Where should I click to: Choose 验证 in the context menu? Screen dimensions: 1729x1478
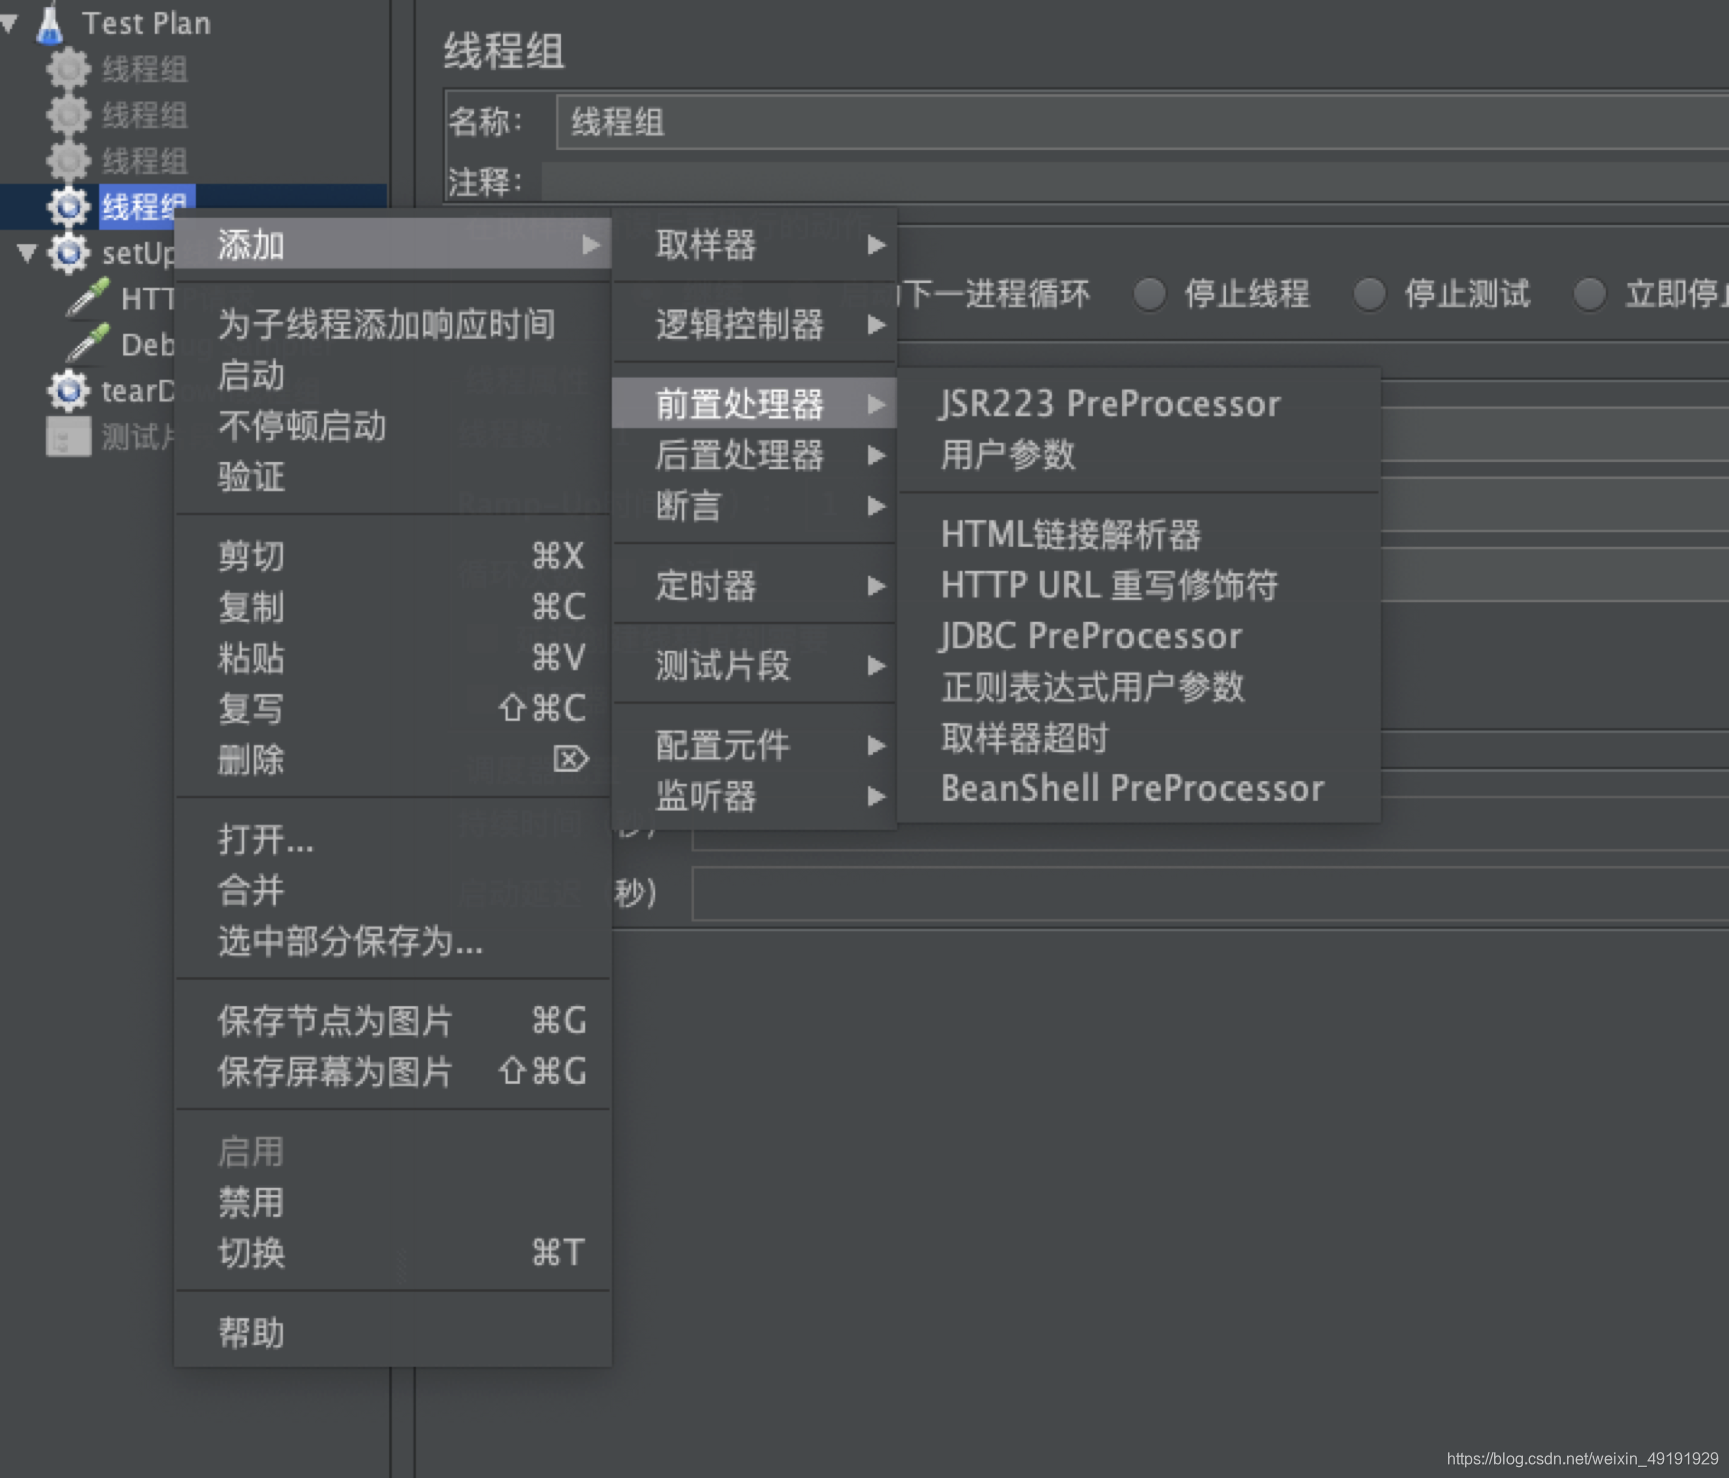pyautogui.click(x=393, y=477)
